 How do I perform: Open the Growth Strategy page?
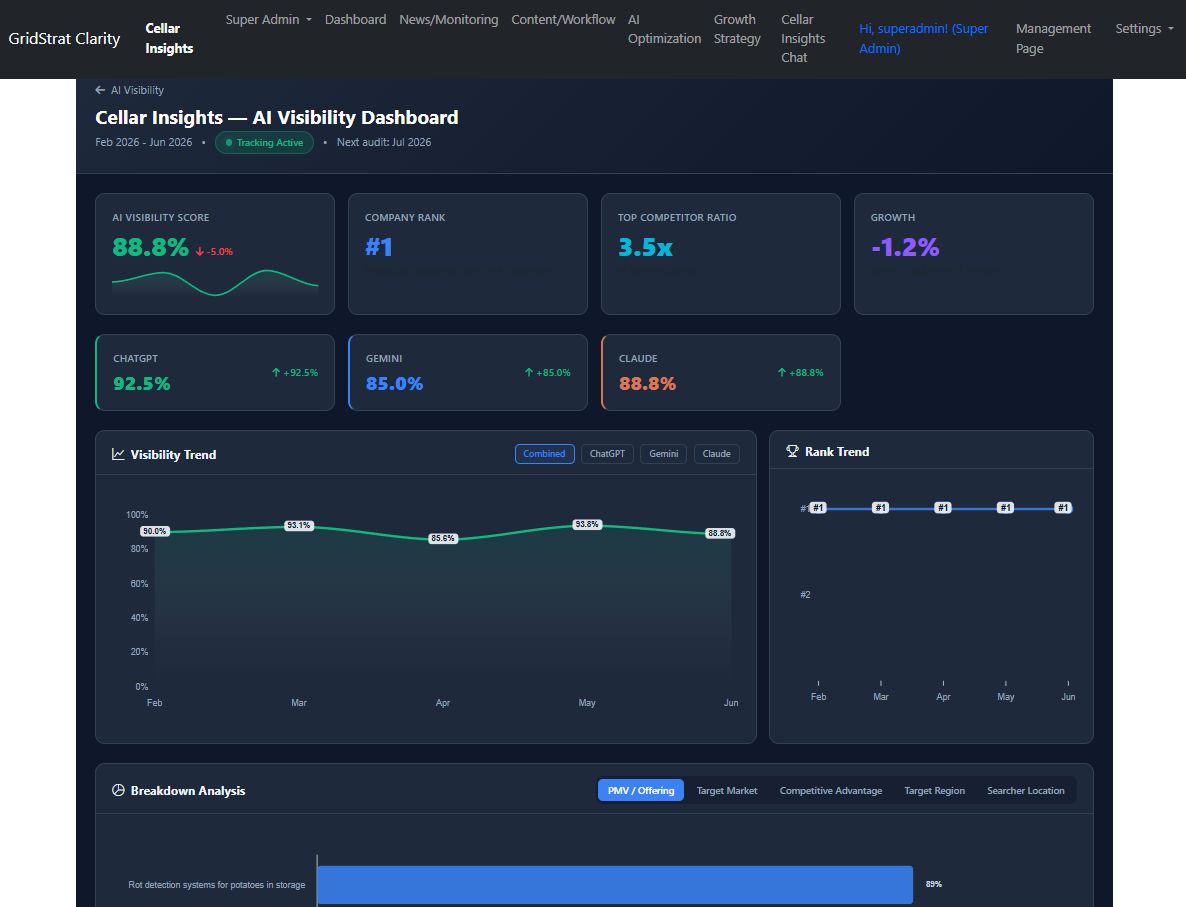(737, 29)
